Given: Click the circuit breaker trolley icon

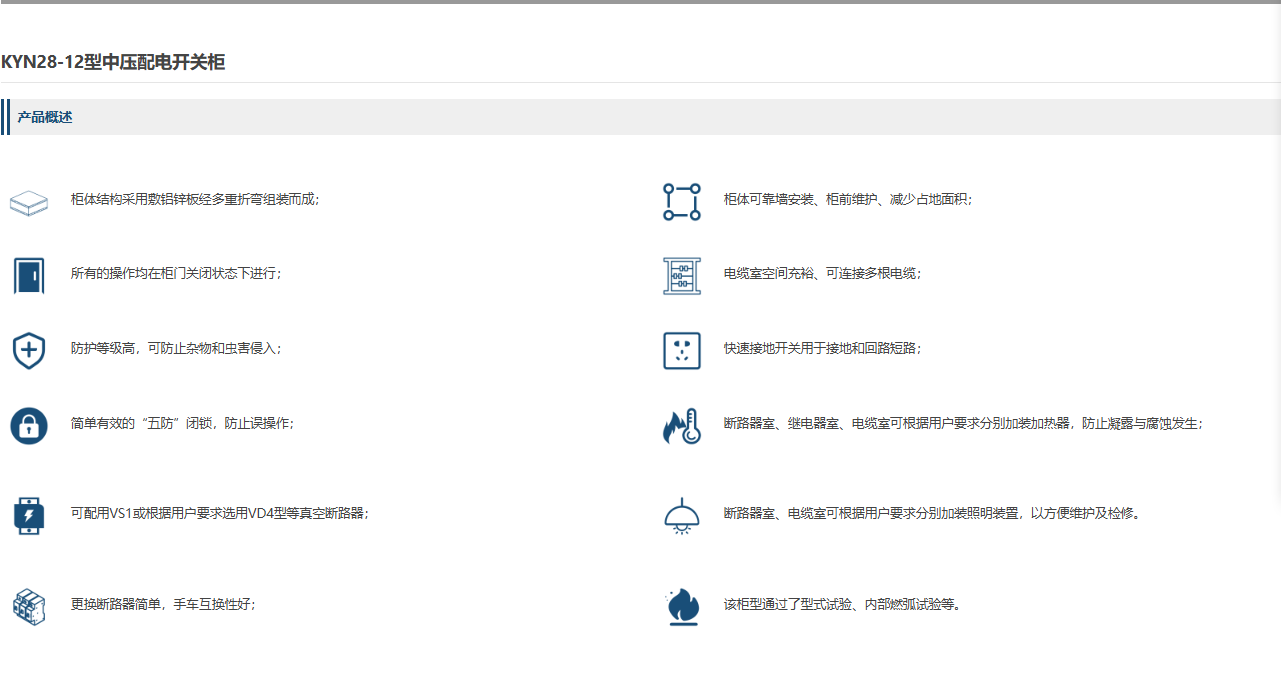Looking at the screenshot, I should (x=29, y=607).
